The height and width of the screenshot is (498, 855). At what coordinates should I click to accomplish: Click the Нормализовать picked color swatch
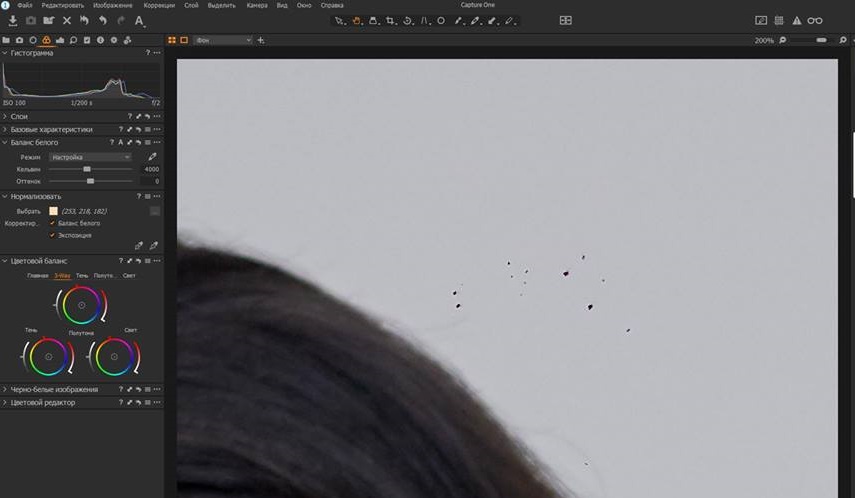[x=53, y=211]
